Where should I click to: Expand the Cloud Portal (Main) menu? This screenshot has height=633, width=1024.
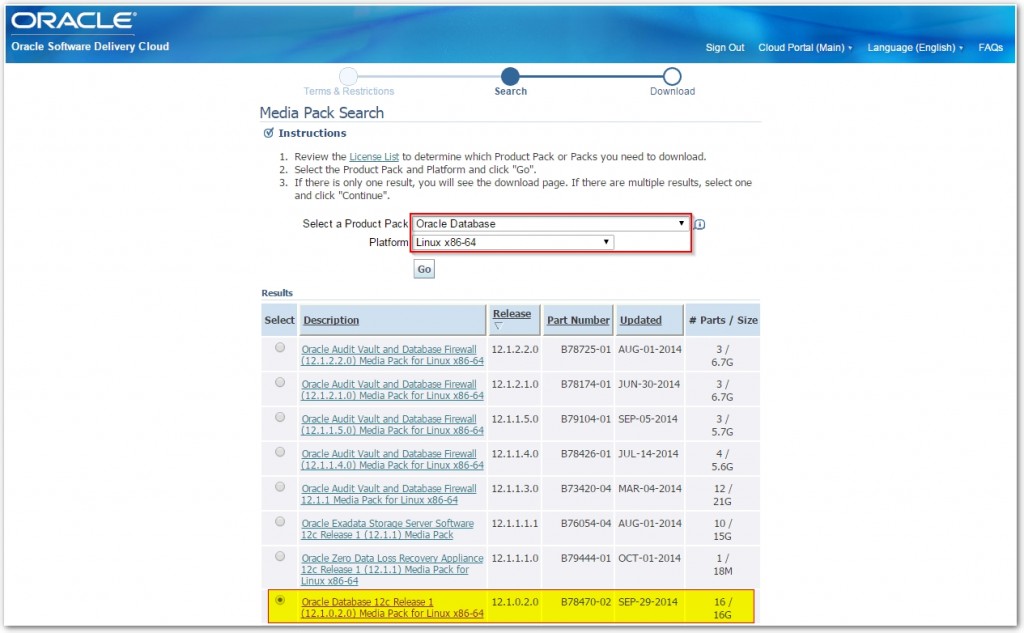point(805,47)
